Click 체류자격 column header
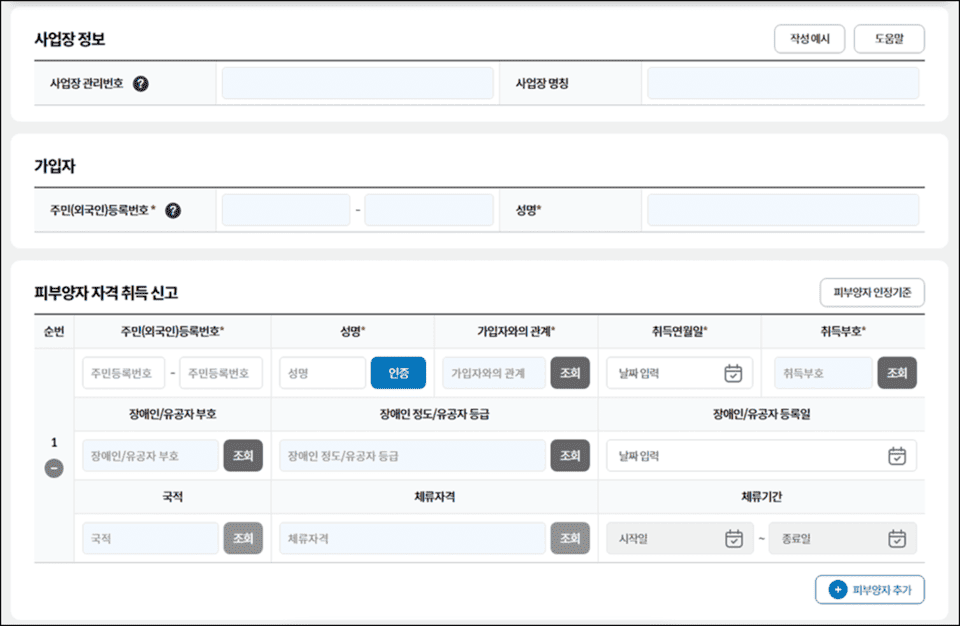The width and height of the screenshot is (960, 626). [x=434, y=497]
